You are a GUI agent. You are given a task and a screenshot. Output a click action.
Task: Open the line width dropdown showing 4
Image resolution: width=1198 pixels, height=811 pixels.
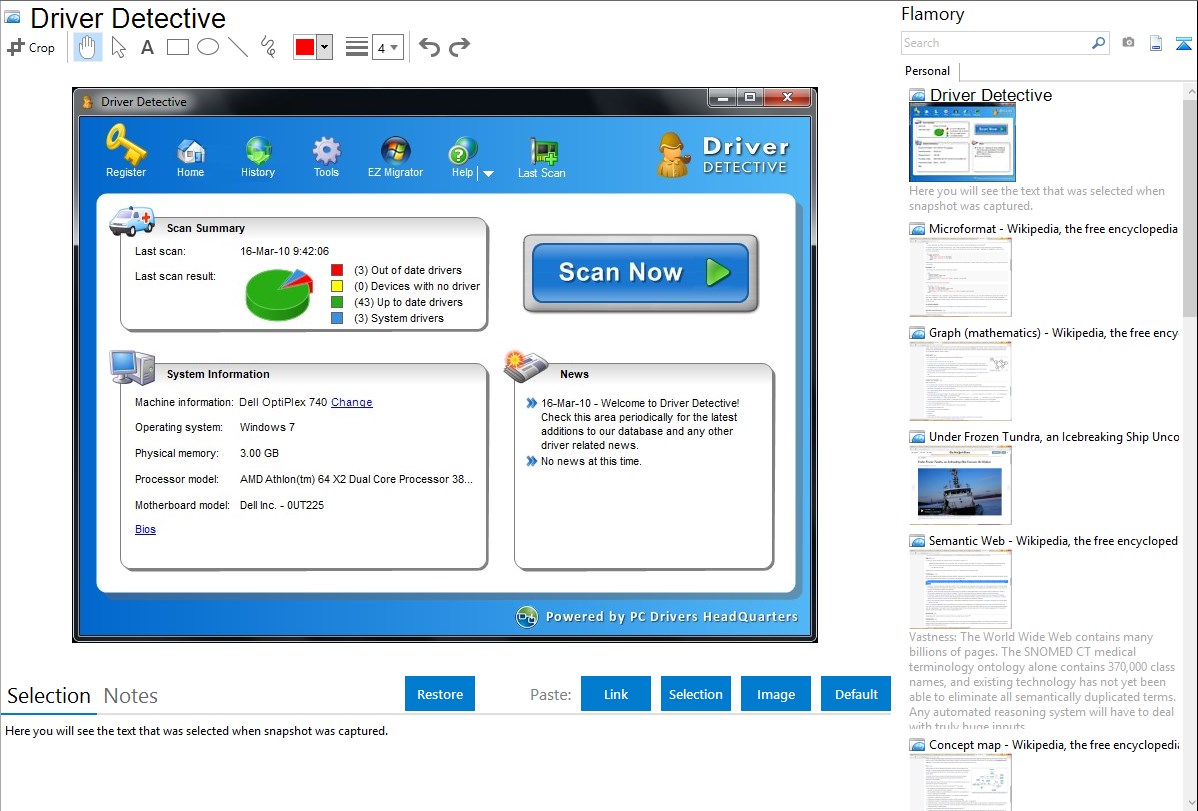(x=388, y=47)
